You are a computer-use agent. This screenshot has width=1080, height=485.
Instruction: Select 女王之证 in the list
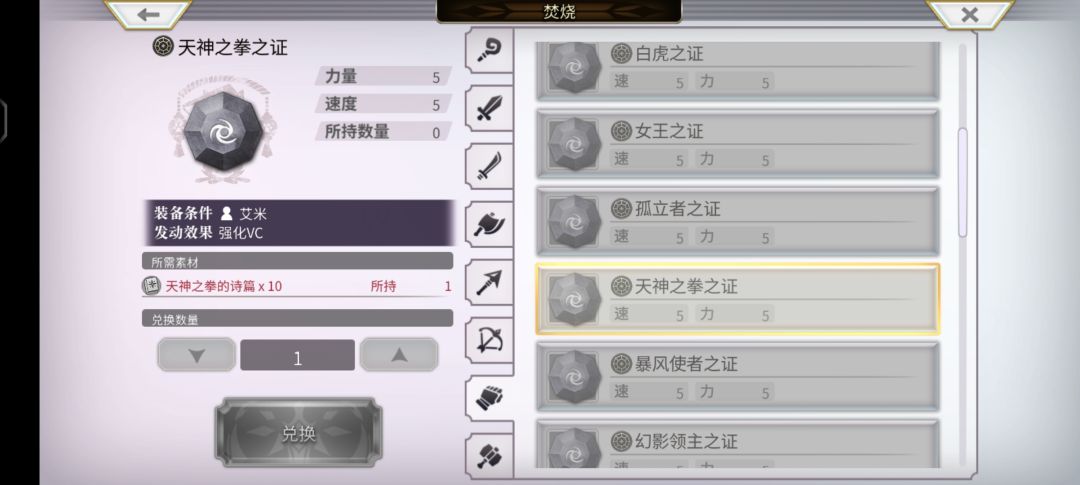[x=738, y=143]
